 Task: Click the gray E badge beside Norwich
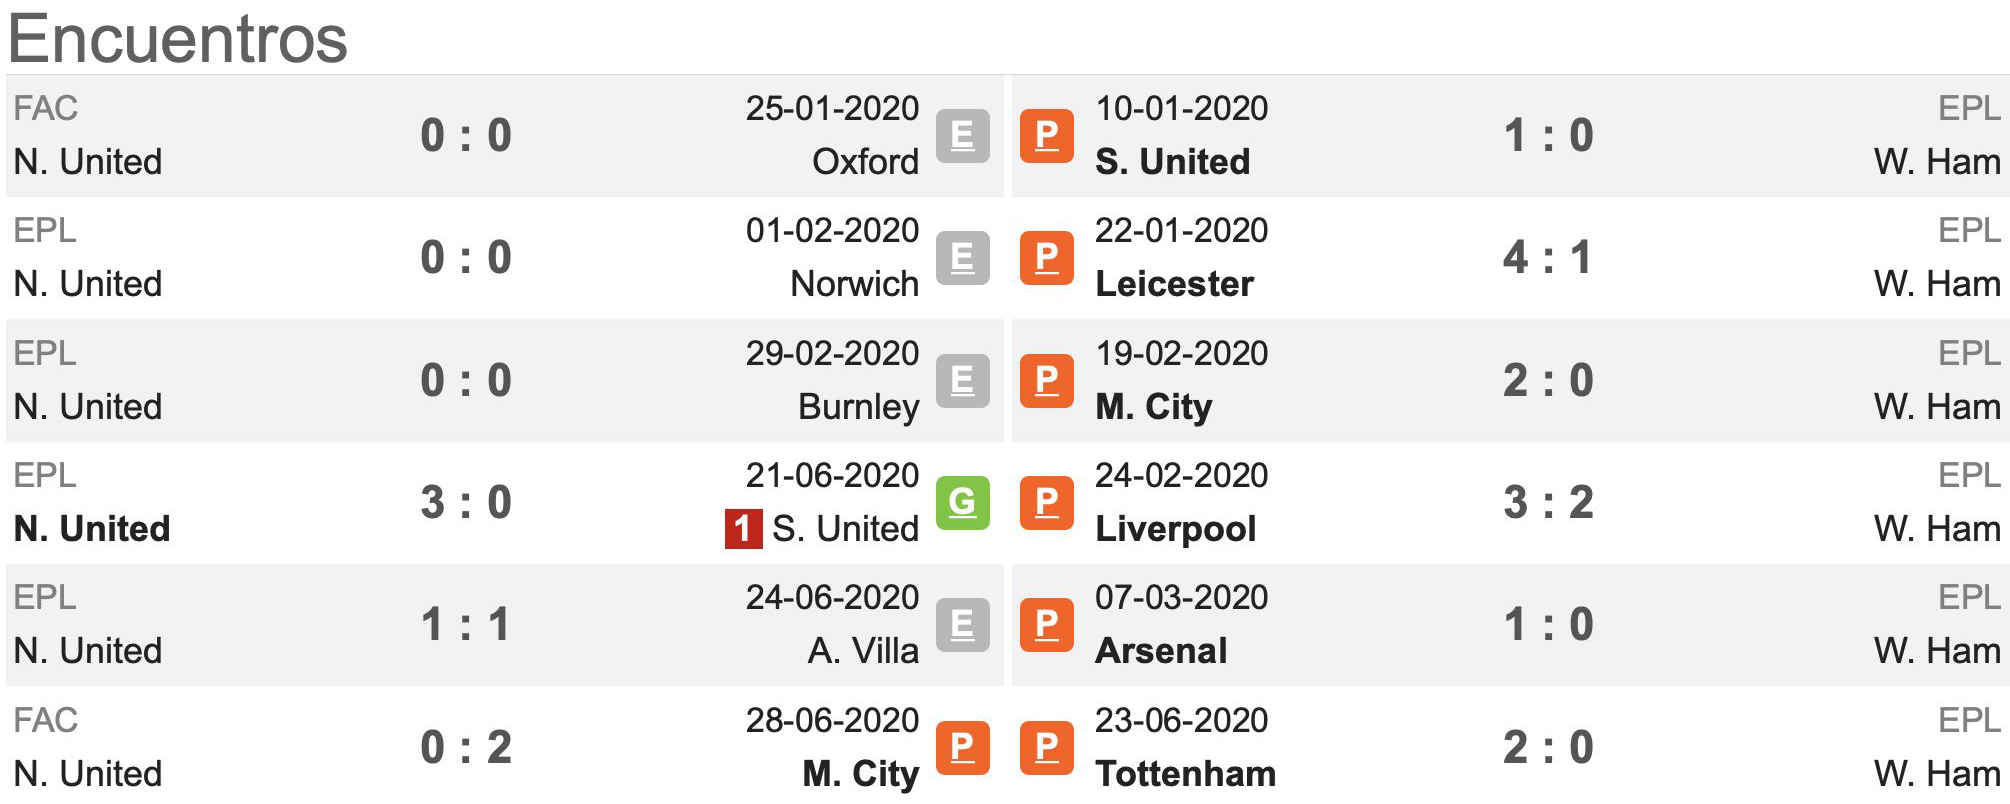coord(962,258)
